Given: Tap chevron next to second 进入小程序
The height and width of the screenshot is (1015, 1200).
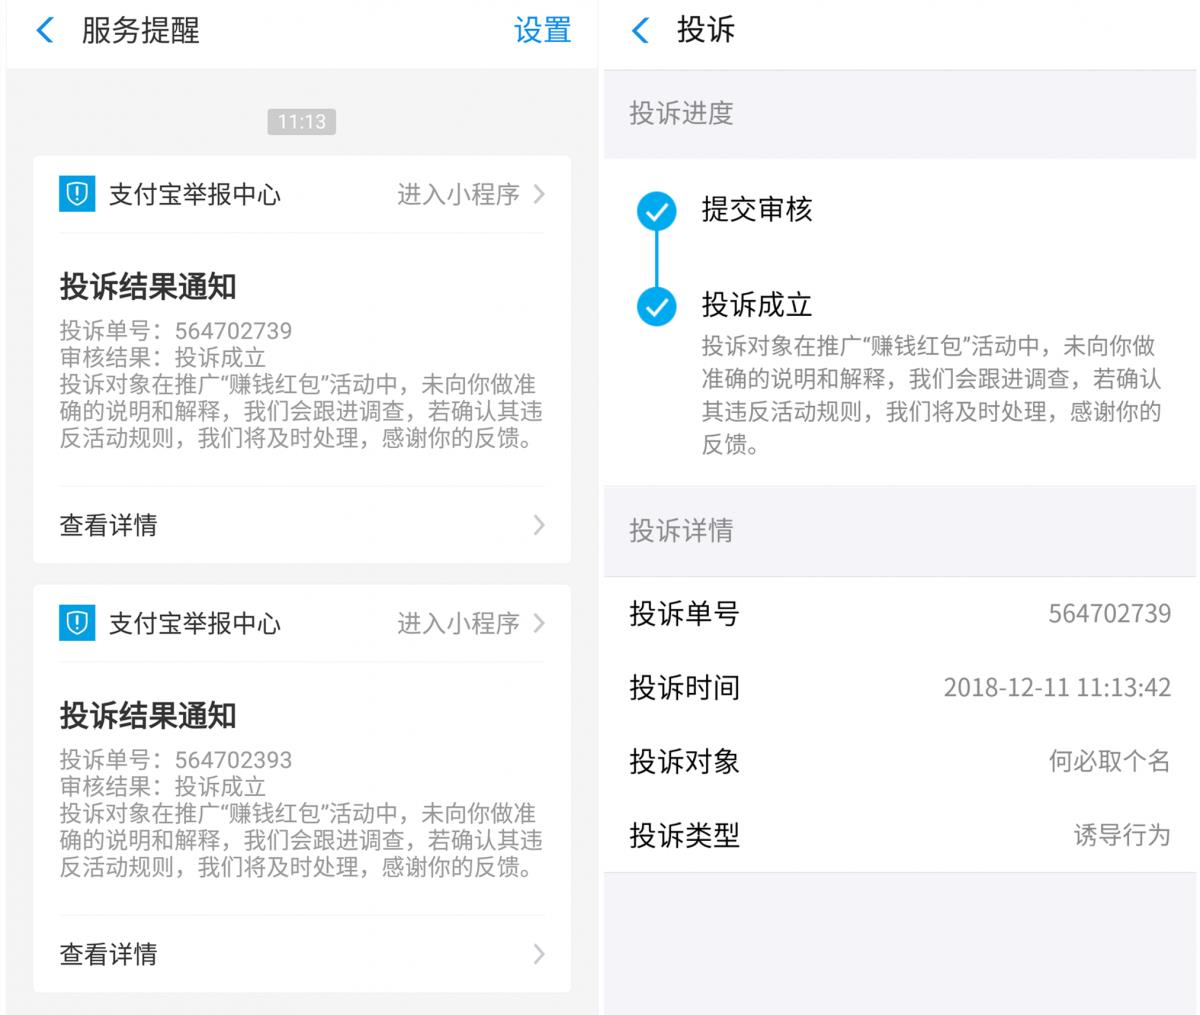Looking at the screenshot, I should [539, 623].
